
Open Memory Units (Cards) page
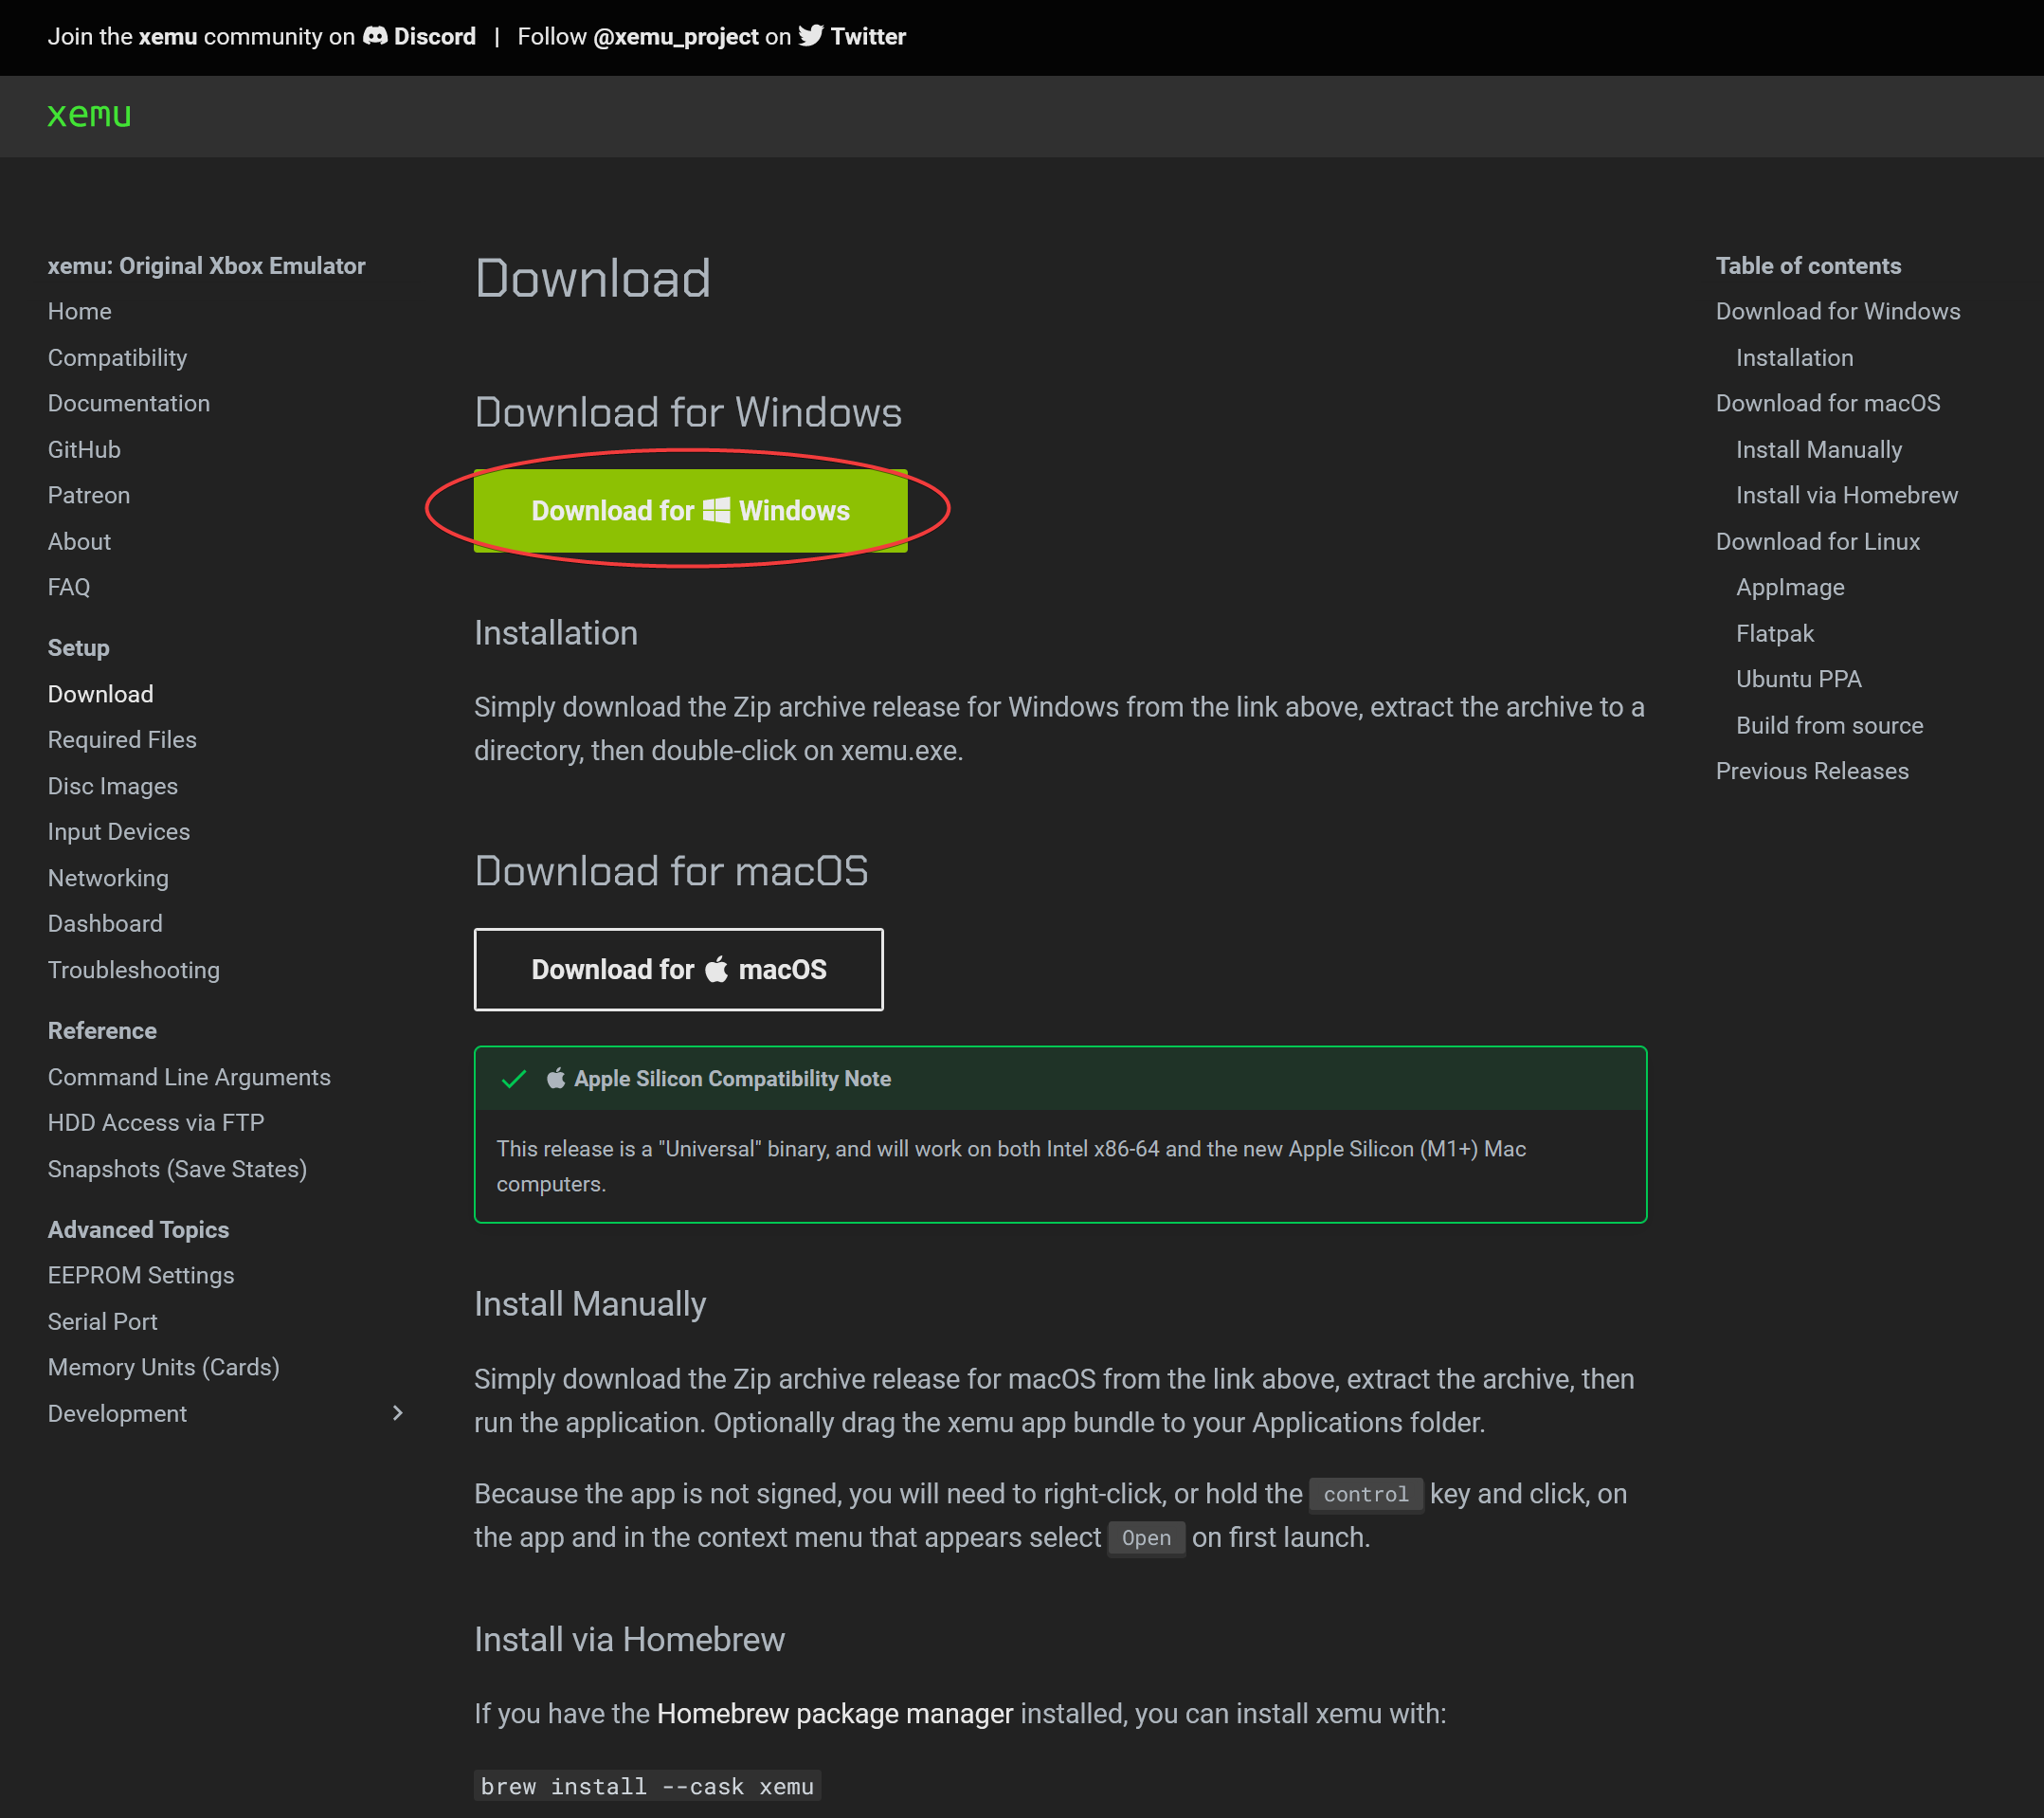point(164,1368)
